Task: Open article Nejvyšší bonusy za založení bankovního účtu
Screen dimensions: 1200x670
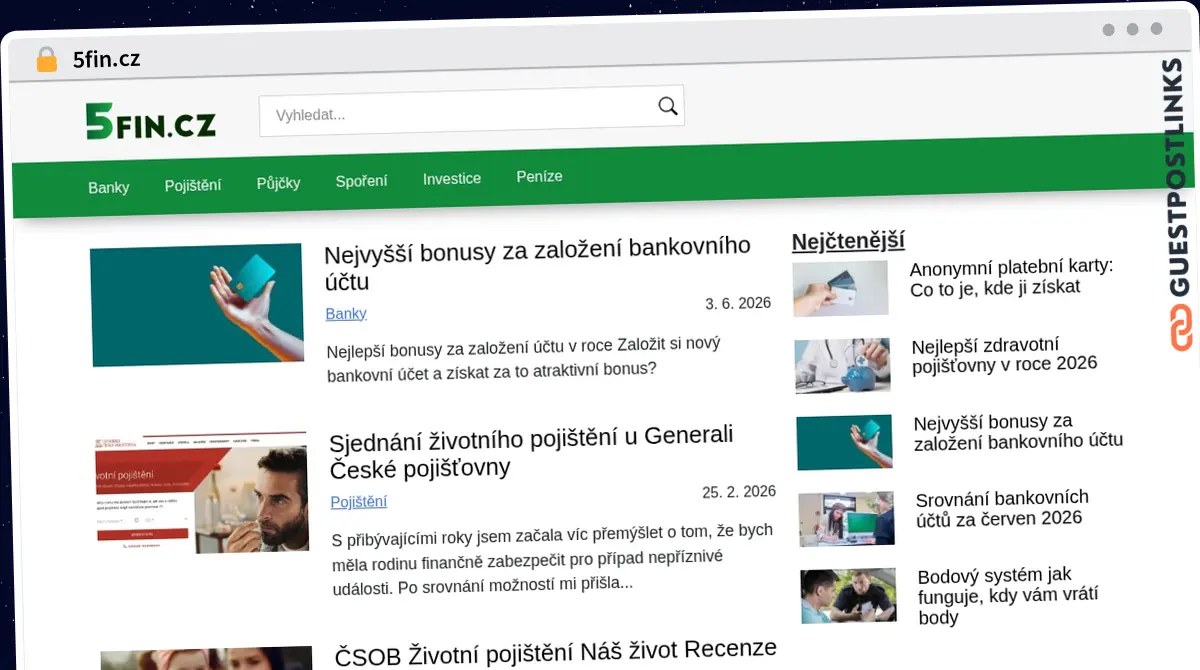Action: [x=537, y=264]
